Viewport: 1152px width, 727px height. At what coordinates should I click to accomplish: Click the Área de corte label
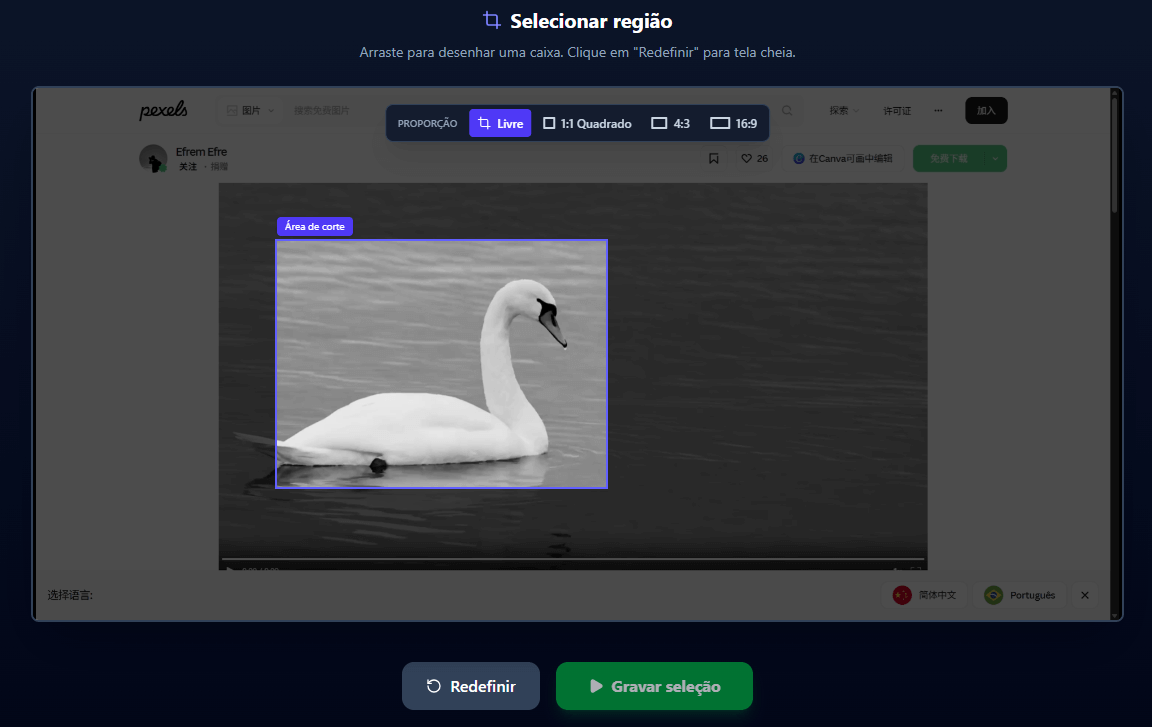[314, 226]
